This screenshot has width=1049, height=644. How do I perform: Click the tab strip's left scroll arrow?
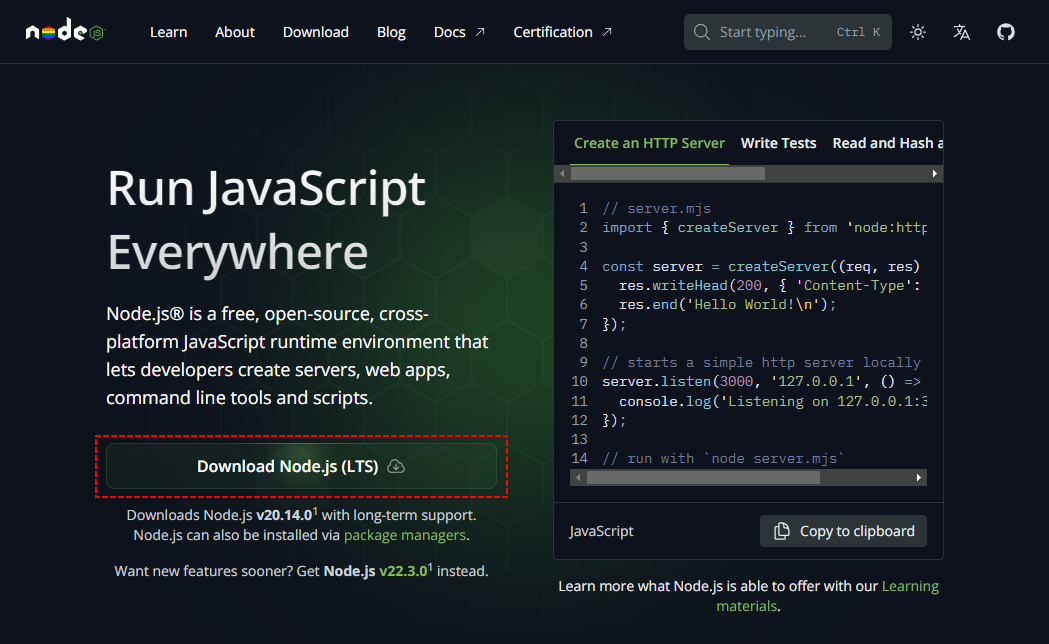(562, 174)
